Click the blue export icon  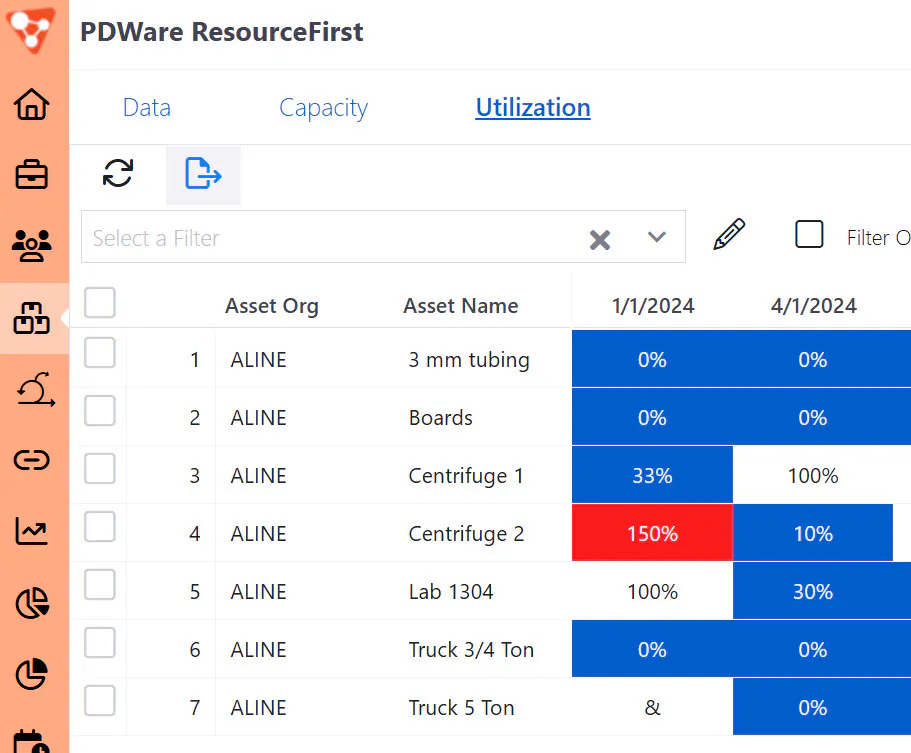click(203, 173)
